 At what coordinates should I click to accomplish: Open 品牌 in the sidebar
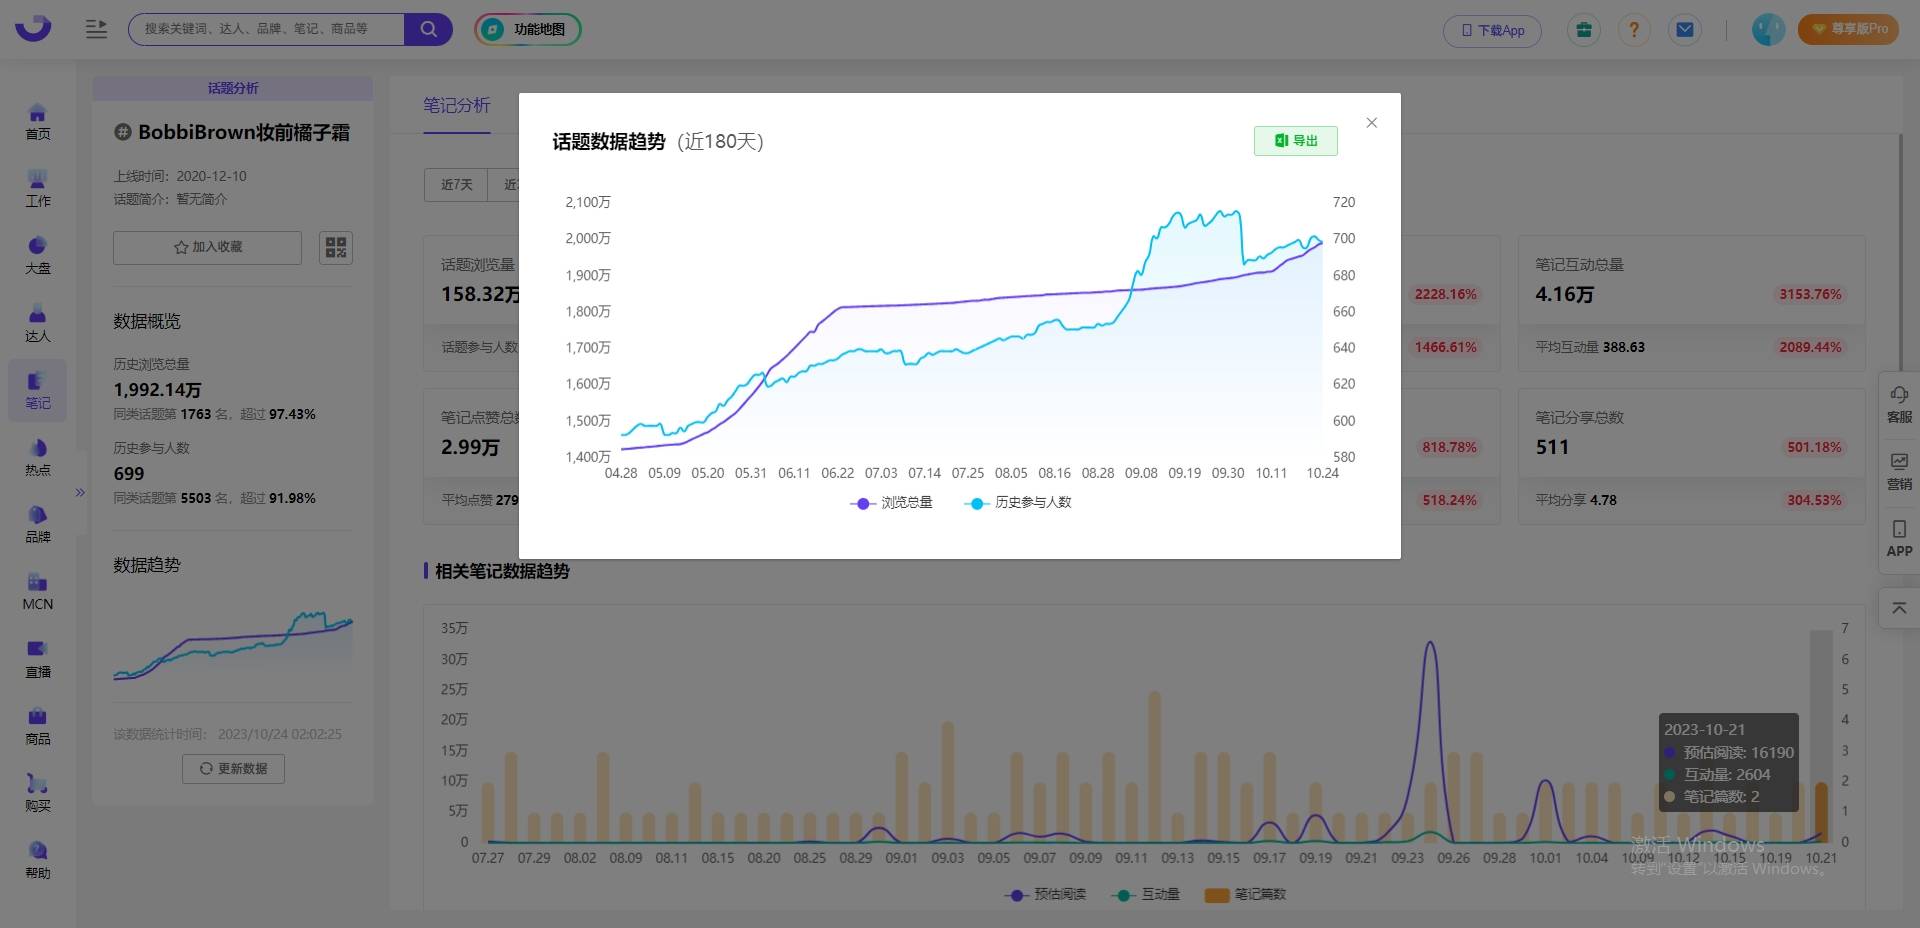click(38, 524)
